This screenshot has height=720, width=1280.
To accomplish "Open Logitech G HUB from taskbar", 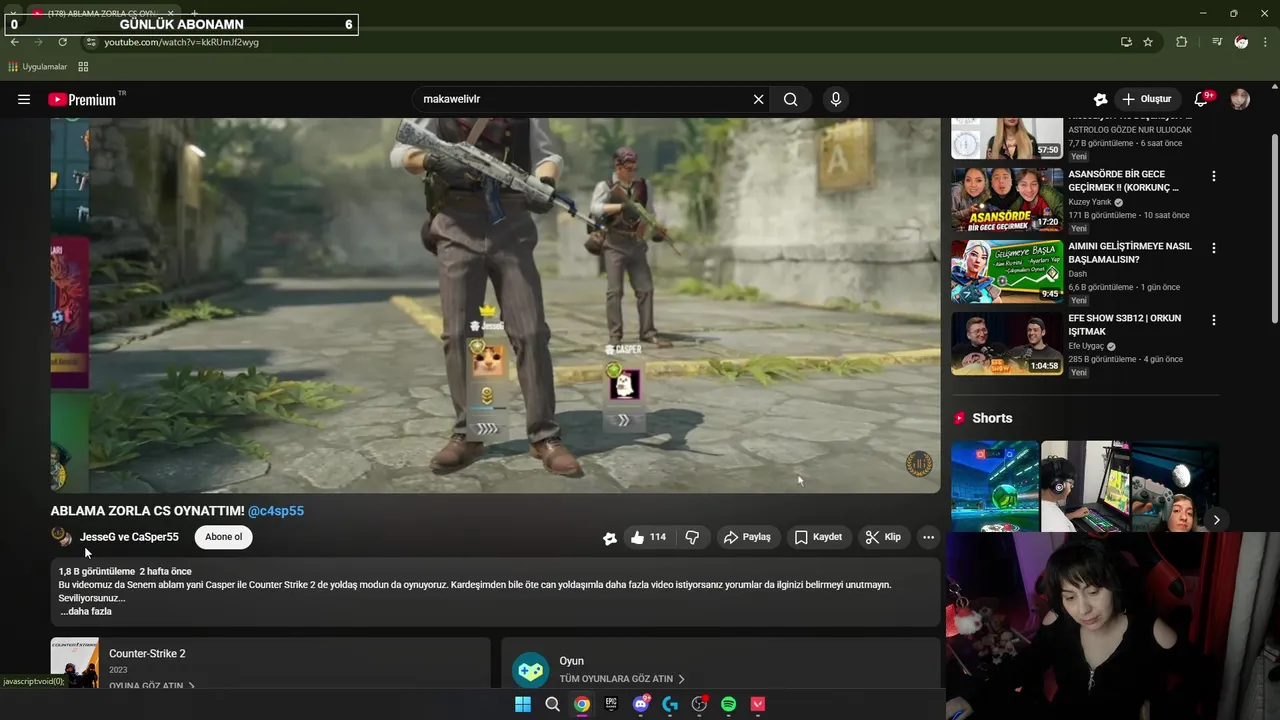I will (x=670, y=704).
